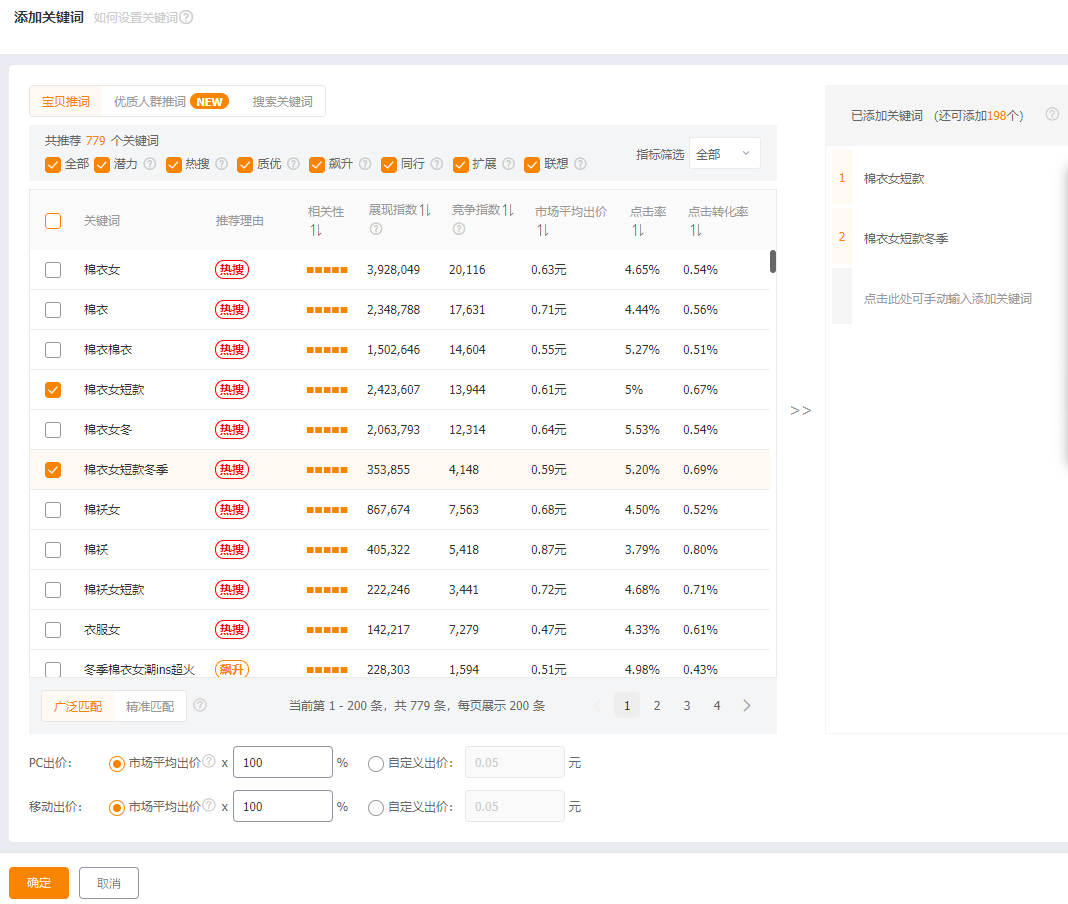The height and width of the screenshot is (904, 1068).
Task: Click help icon beside 精准匹配 toggle
Action: click(200, 705)
